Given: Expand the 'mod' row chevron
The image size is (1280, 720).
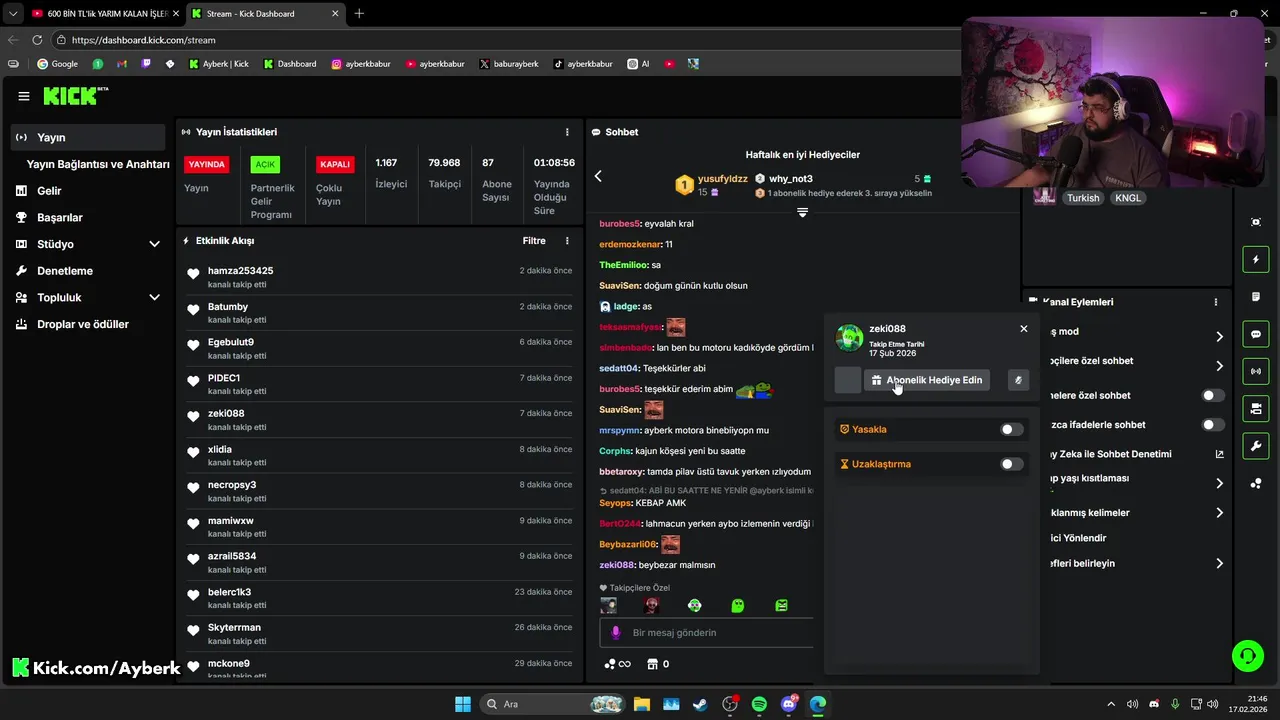Looking at the screenshot, I should [x=1219, y=337].
